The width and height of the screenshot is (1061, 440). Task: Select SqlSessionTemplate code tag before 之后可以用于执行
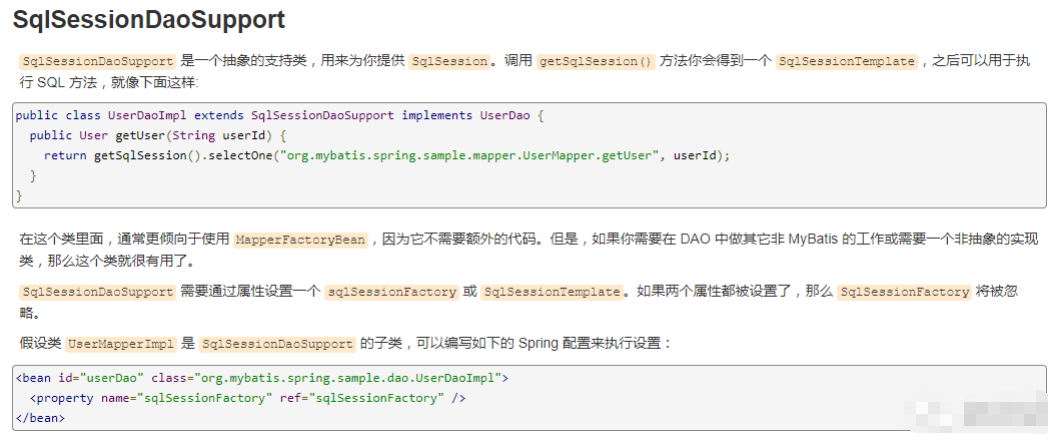(846, 61)
